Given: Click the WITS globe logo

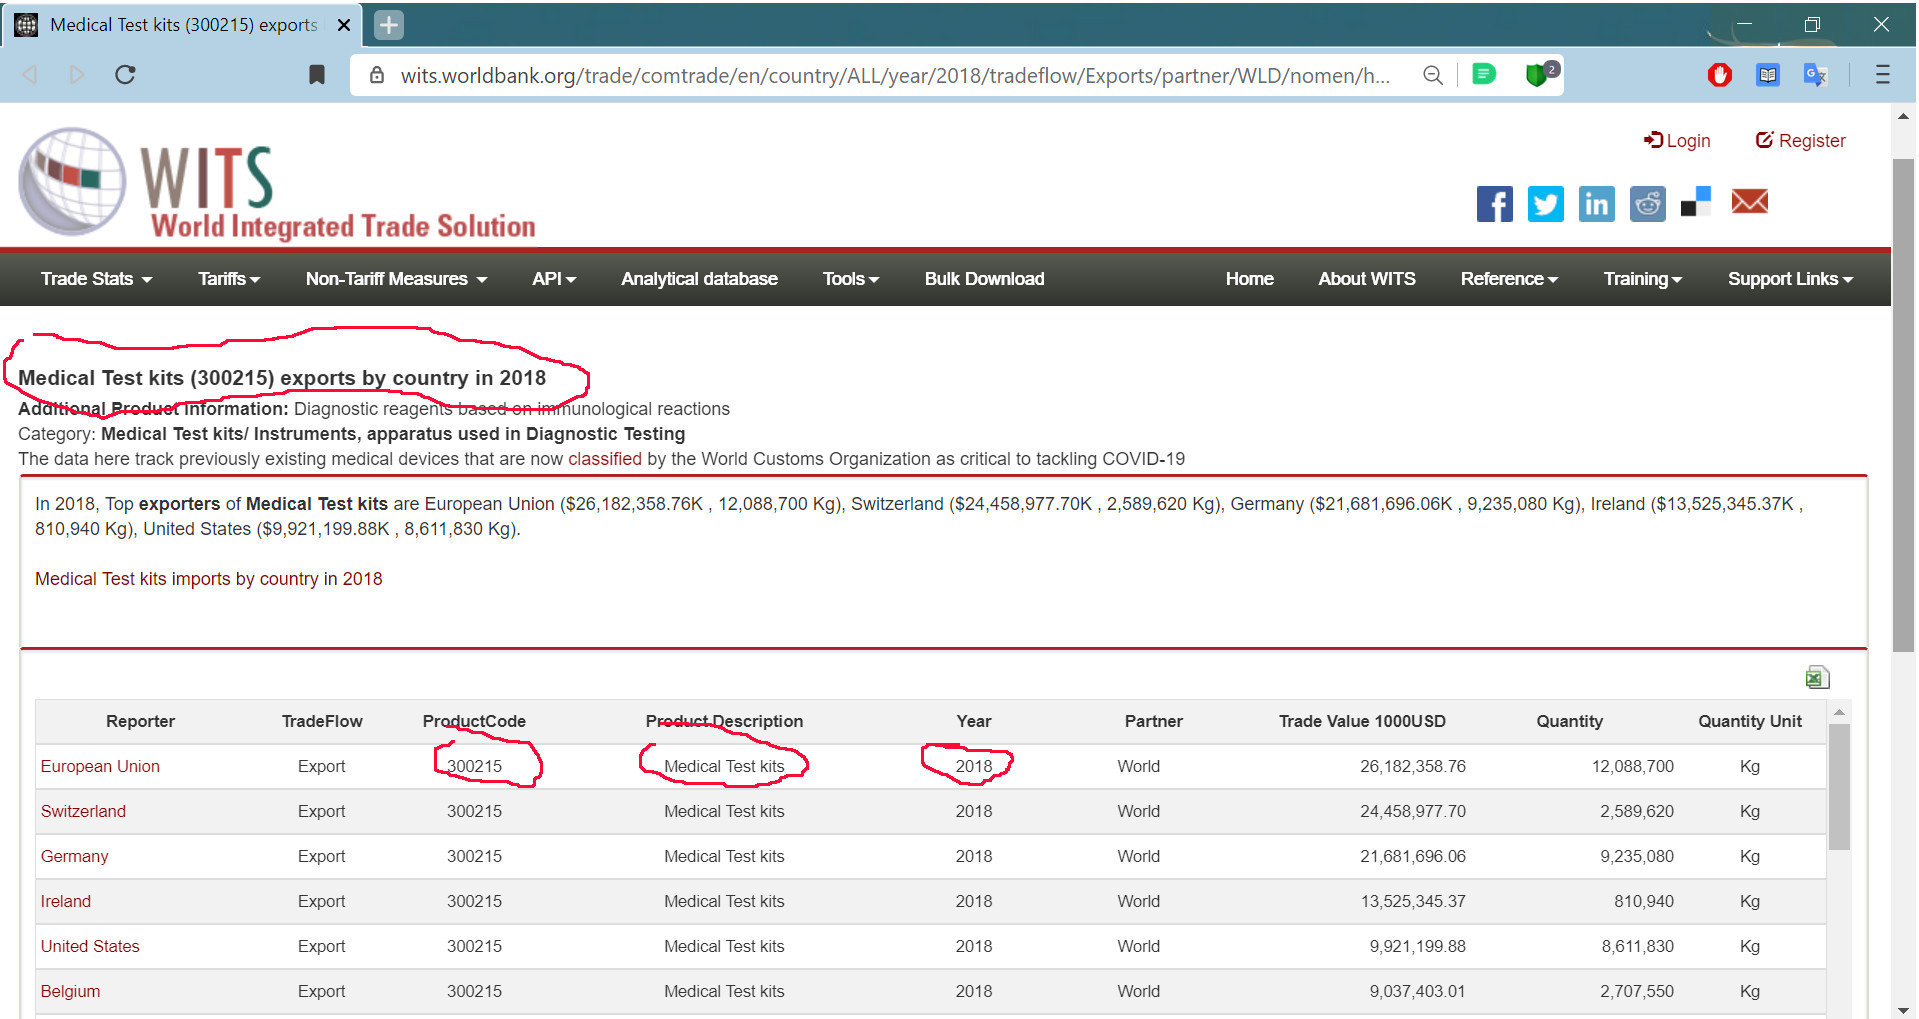Looking at the screenshot, I should [71, 181].
